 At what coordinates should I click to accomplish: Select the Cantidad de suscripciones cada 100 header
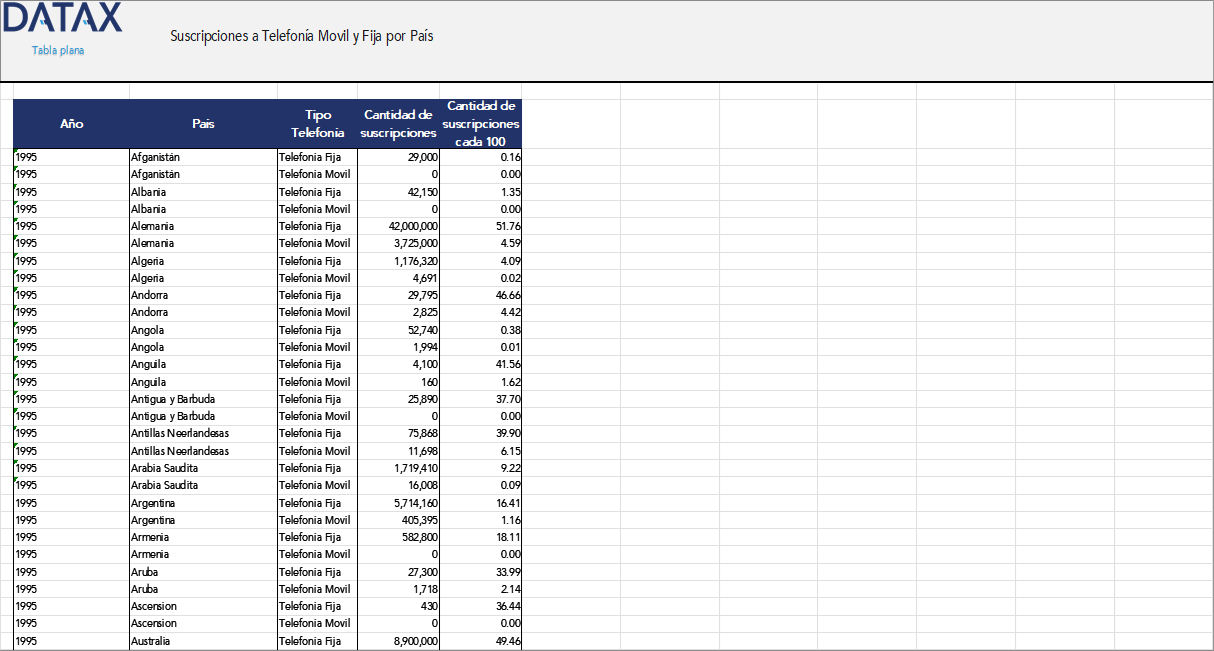pyautogui.click(x=480, y=124)
